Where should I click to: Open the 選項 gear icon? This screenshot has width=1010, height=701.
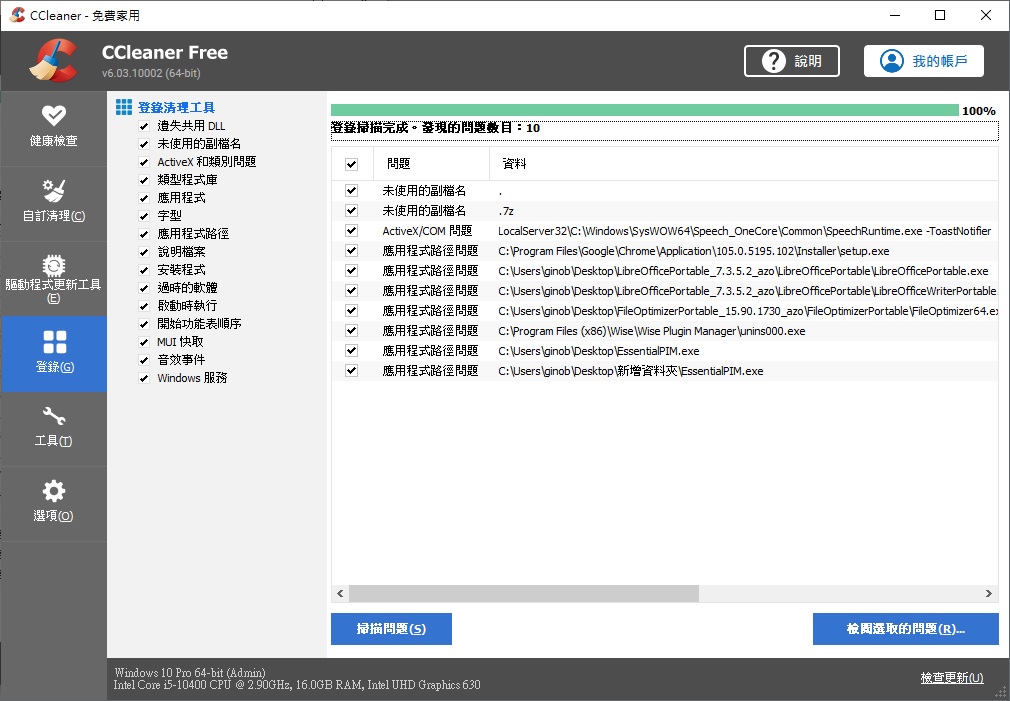click(53, 491)
